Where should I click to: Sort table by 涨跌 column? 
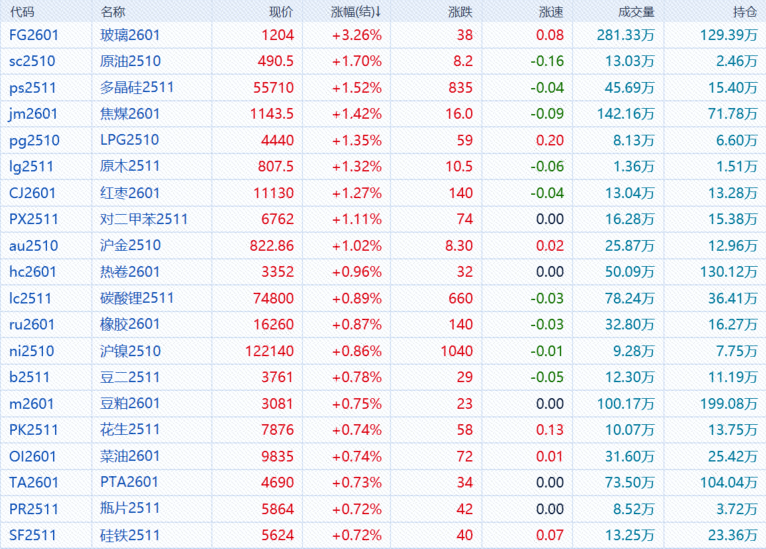(460, 11)
